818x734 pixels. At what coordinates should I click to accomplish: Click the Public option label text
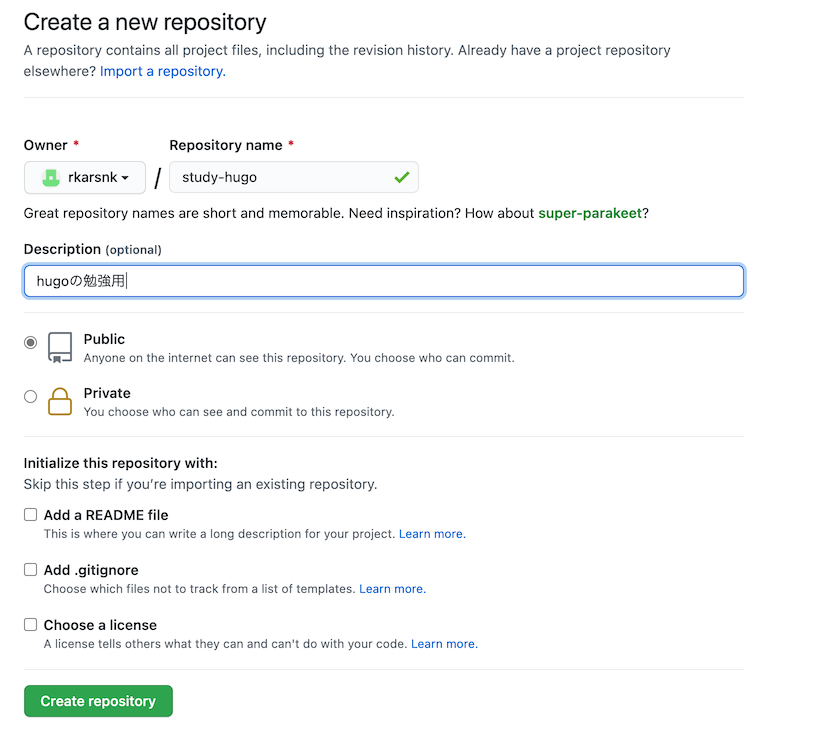coord(104,339)
